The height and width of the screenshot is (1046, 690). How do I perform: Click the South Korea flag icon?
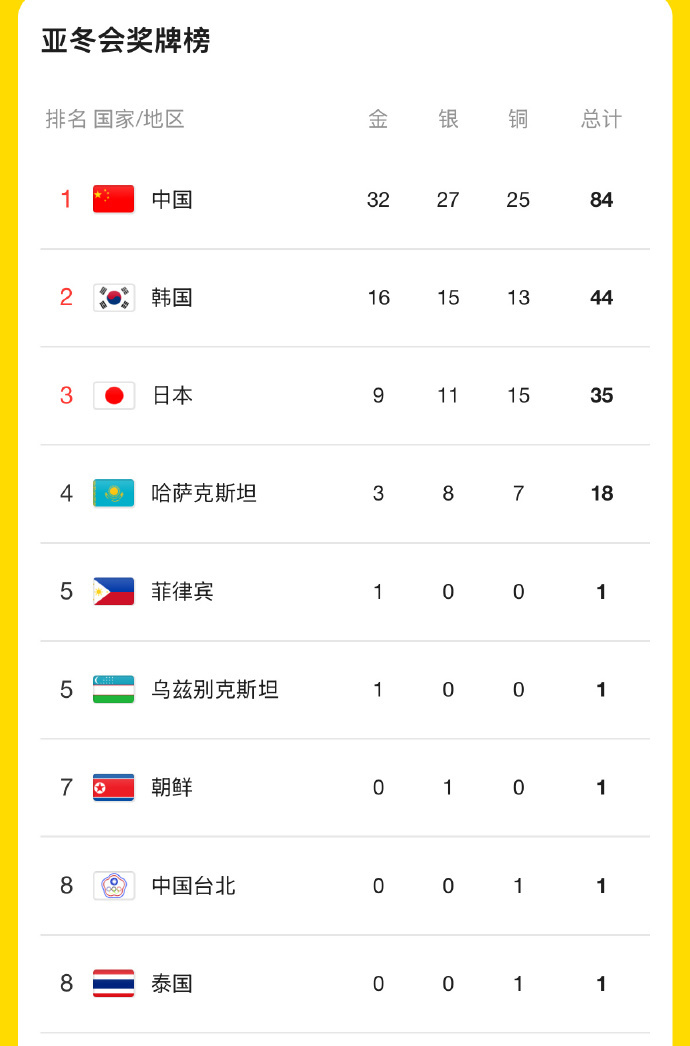coord(113,297)
